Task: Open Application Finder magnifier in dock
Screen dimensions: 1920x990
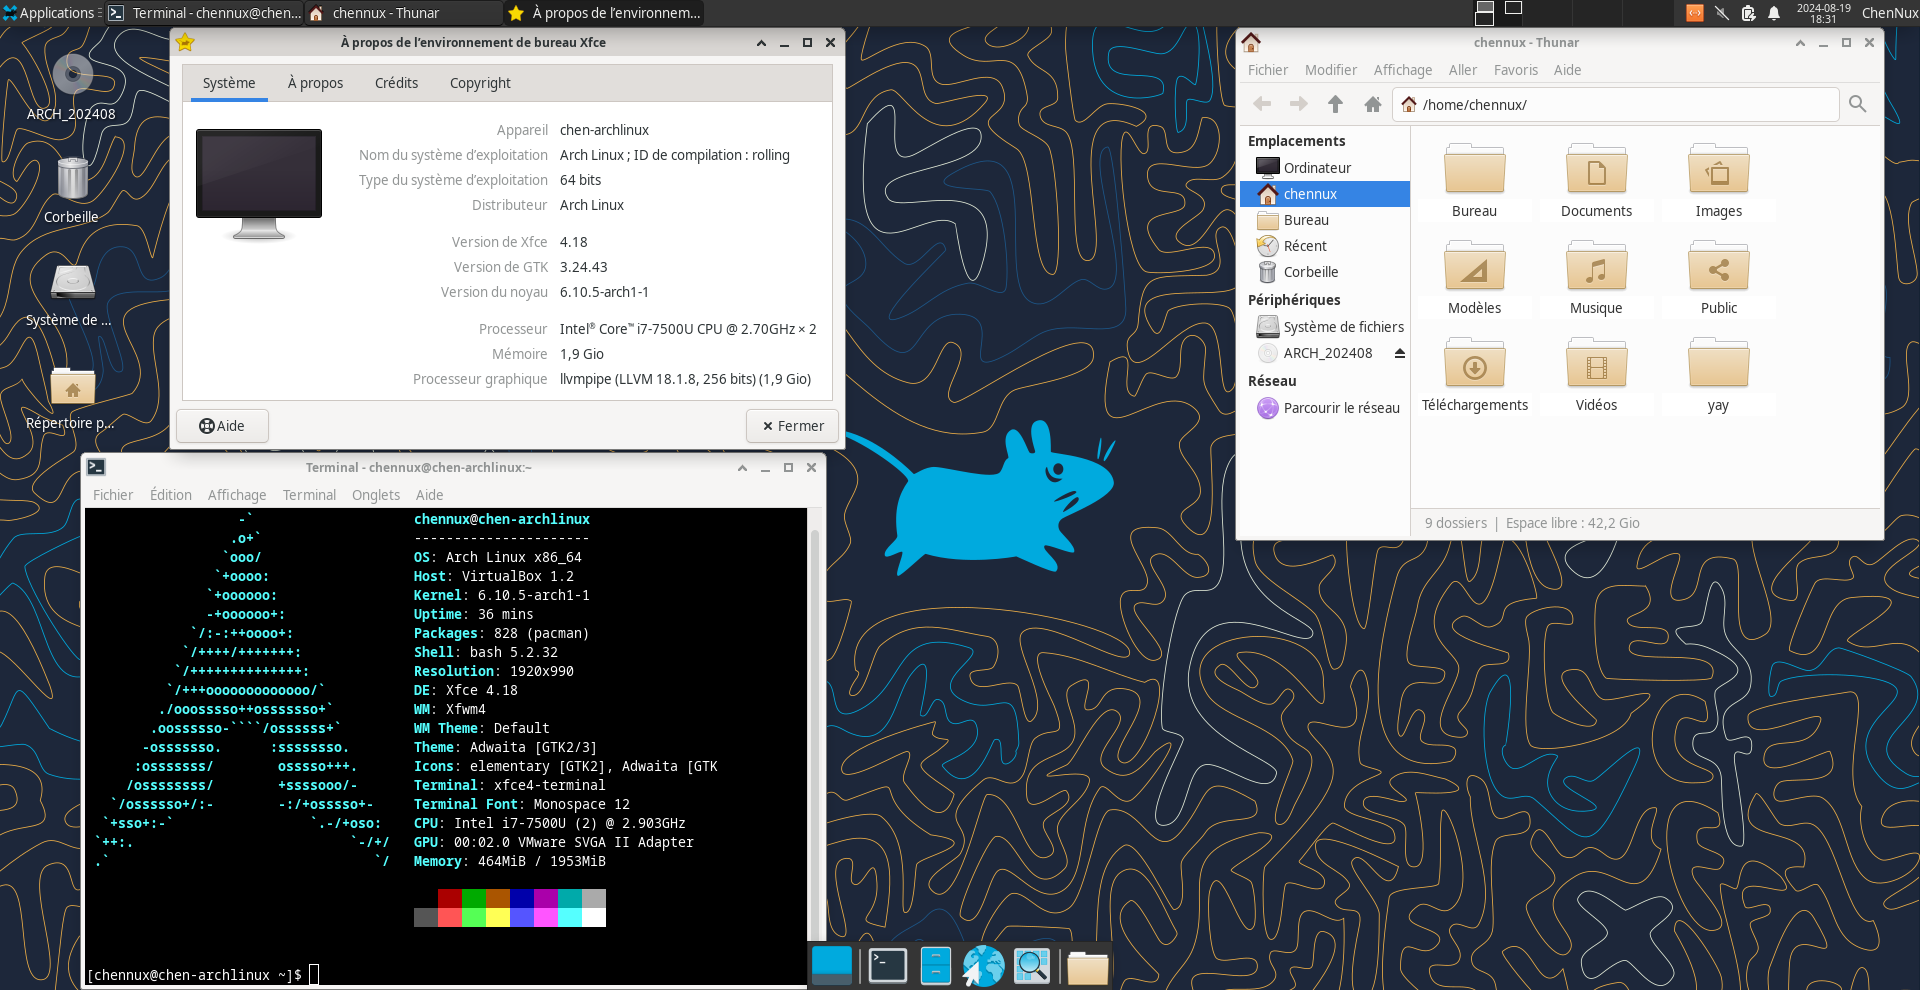Action: pyautogui.click(x=1032, y=965)
